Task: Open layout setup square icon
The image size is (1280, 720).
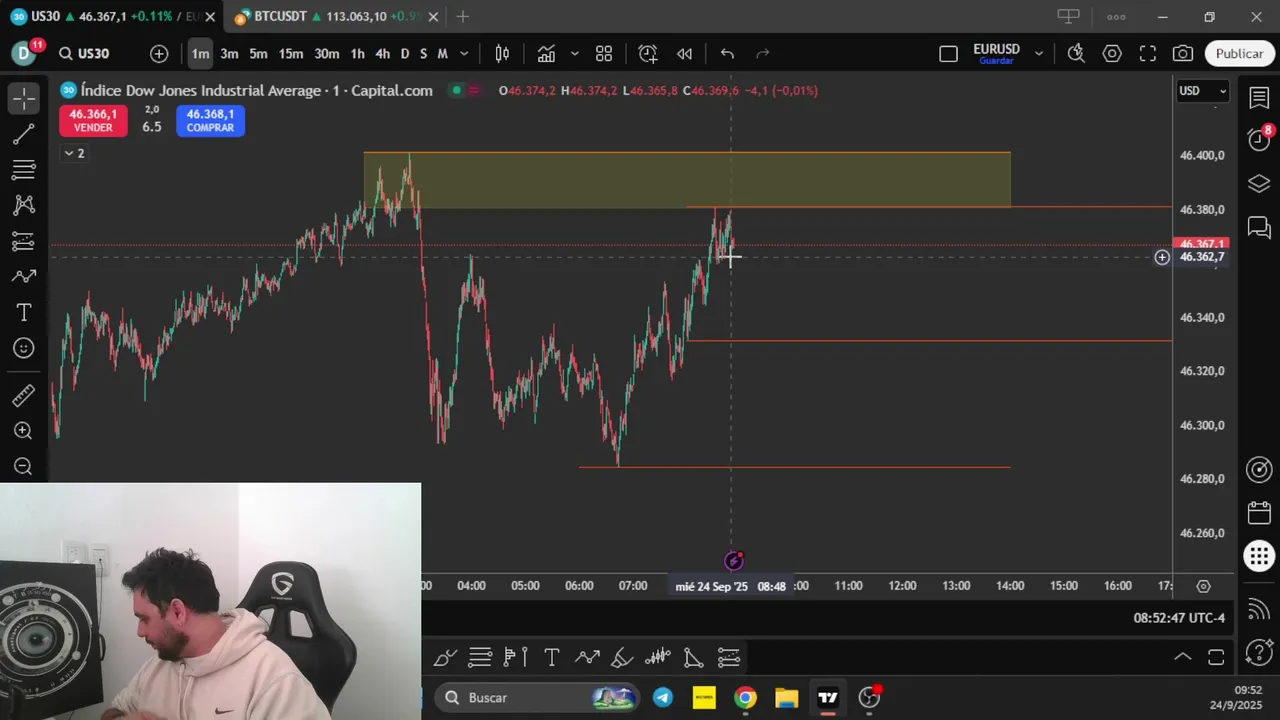Action: tap(949, 54)
